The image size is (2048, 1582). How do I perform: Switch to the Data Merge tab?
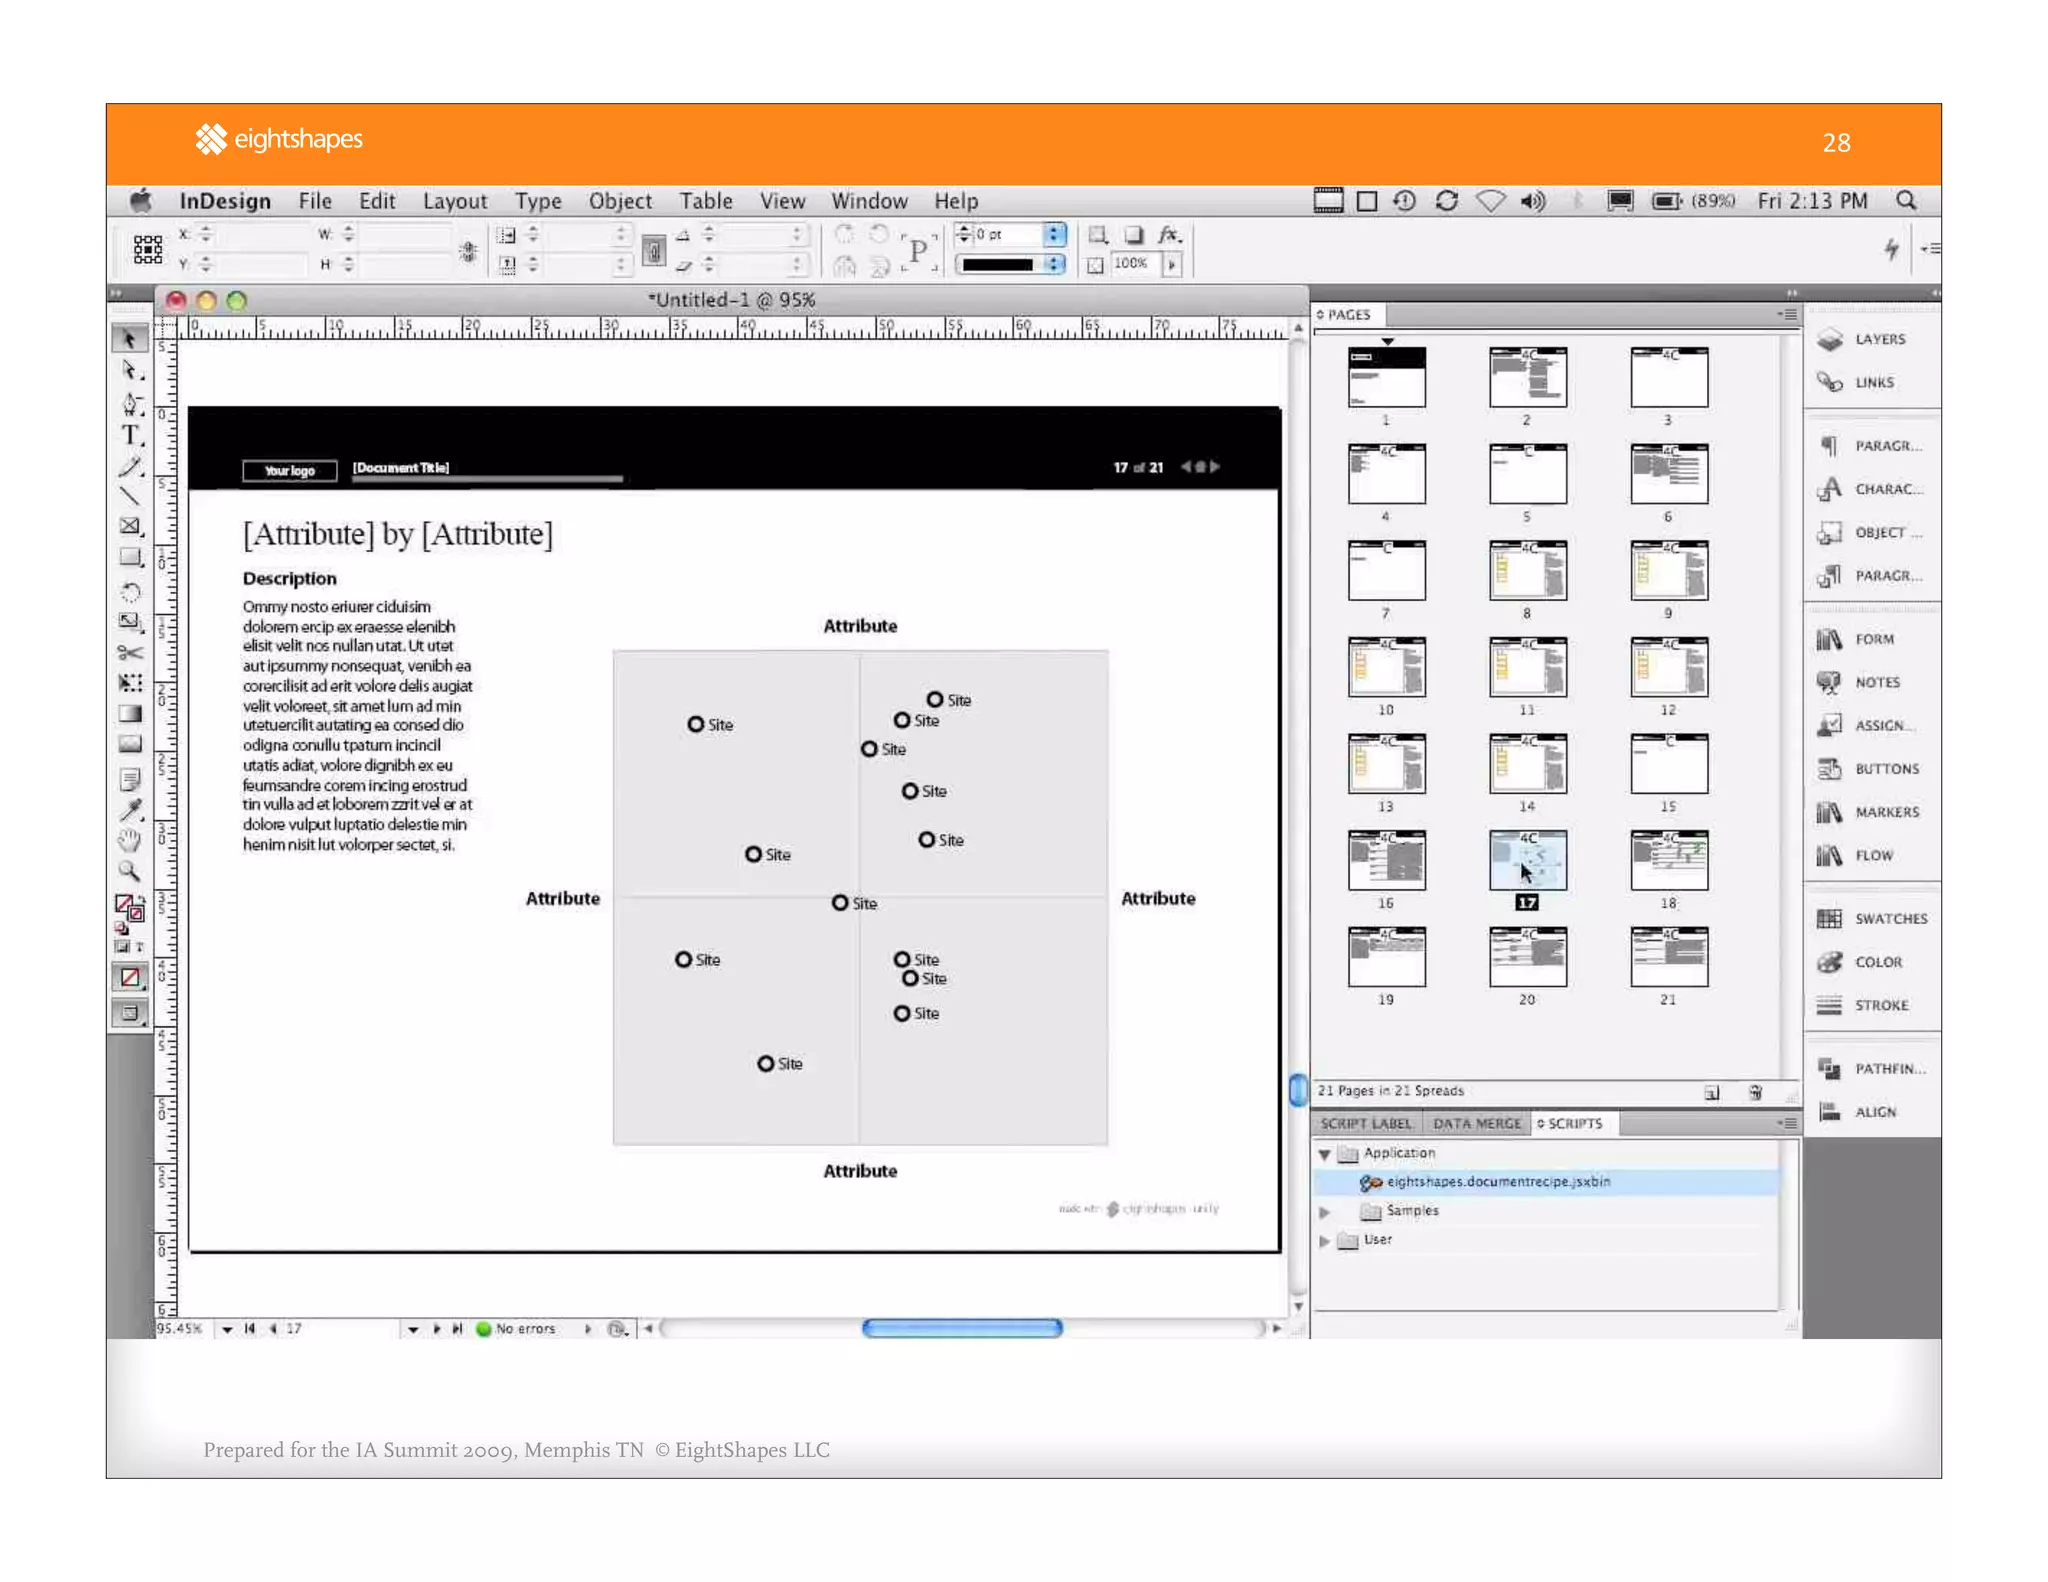(1476, 1123)
